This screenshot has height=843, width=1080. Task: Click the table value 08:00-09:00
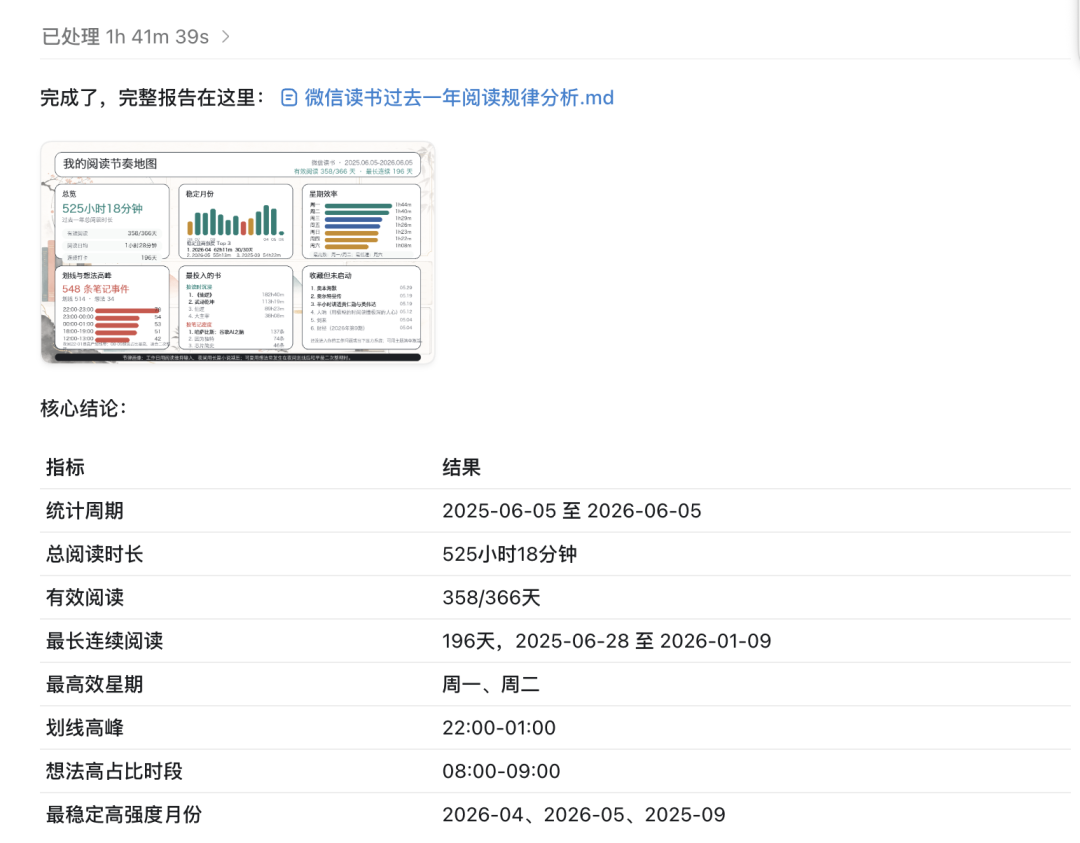pos(501,771)
